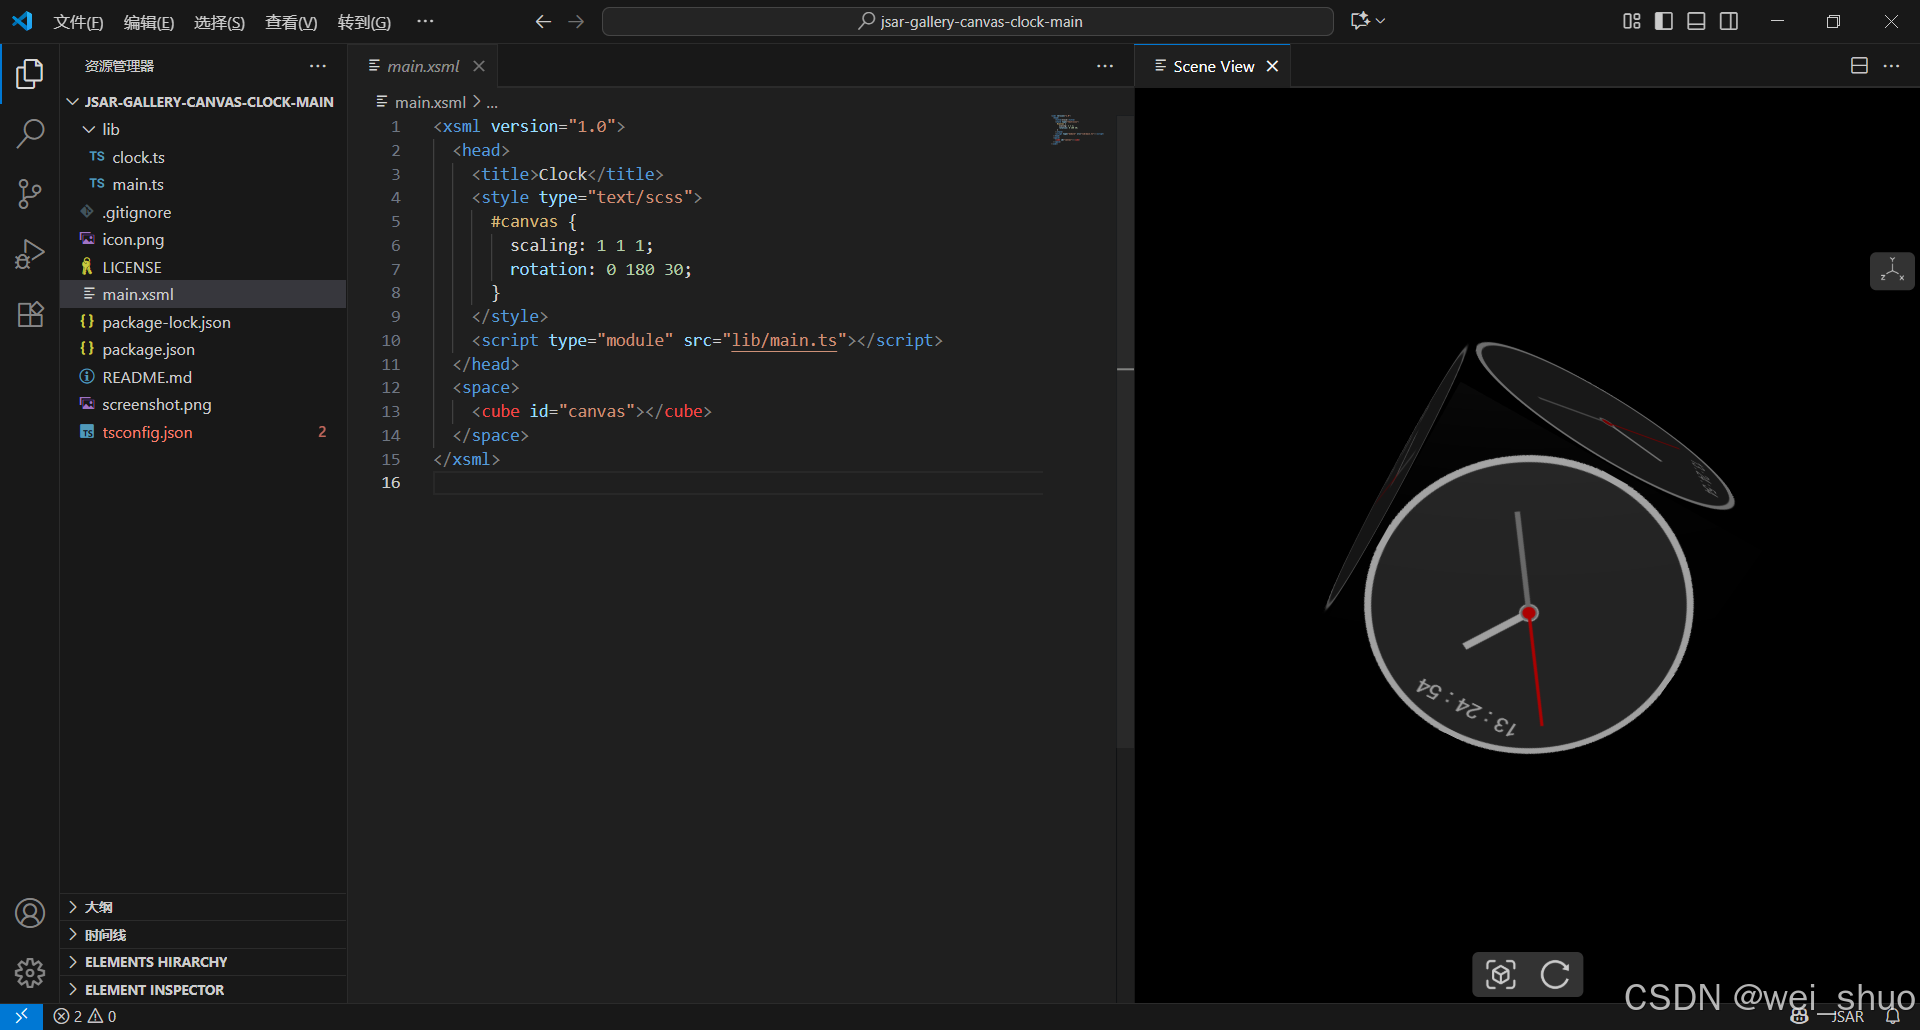This screenshot has height=1030, width=1920.
Task: Expand the 时间线 timeline section
Action: 203,935
